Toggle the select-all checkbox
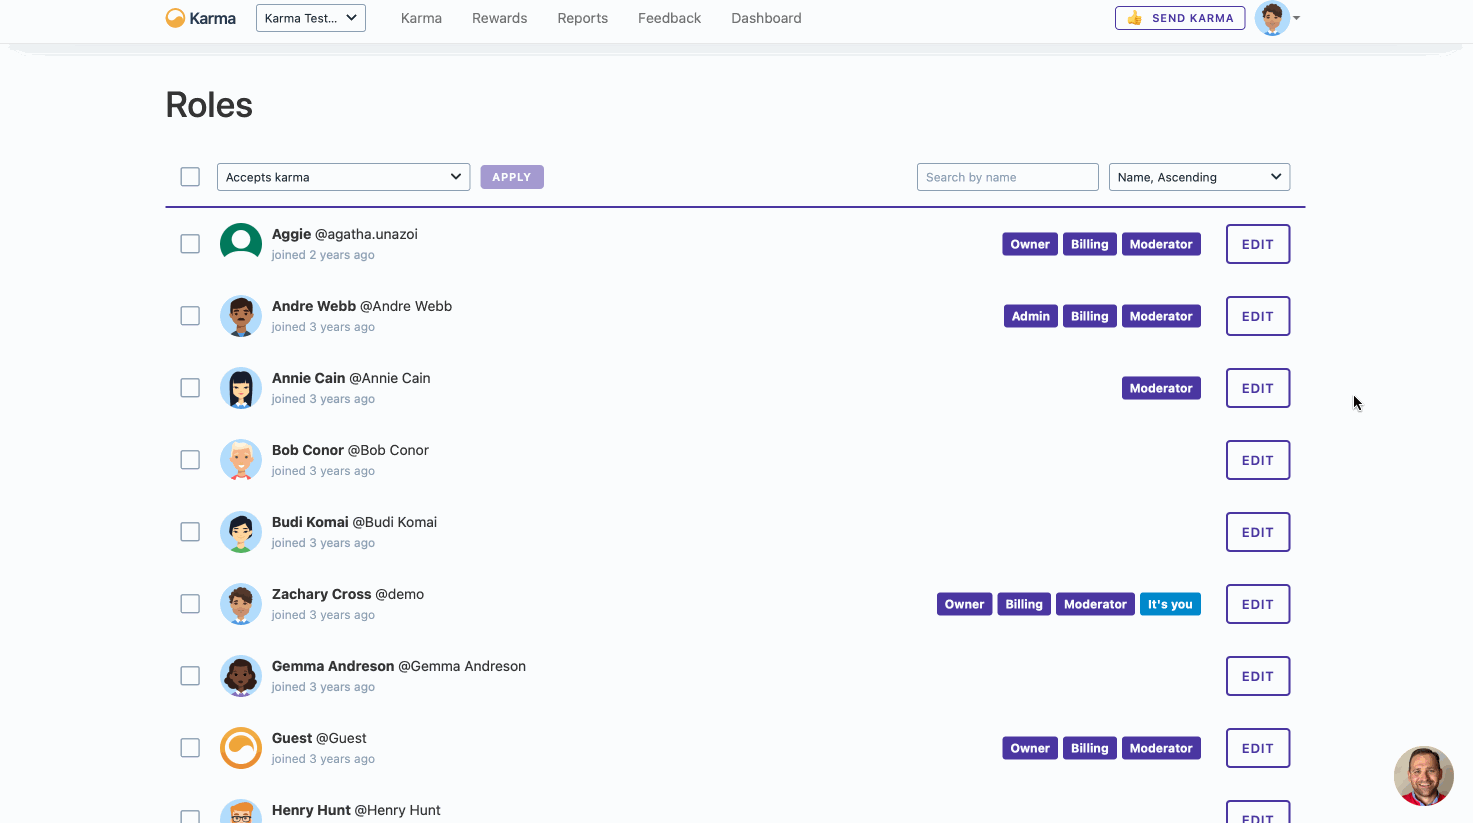 [x=190, y=177]
